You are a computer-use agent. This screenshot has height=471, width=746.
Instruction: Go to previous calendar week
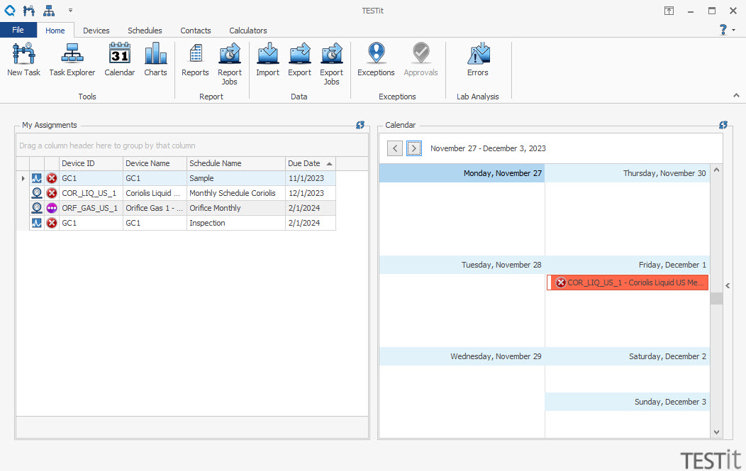tap(395, 148)
